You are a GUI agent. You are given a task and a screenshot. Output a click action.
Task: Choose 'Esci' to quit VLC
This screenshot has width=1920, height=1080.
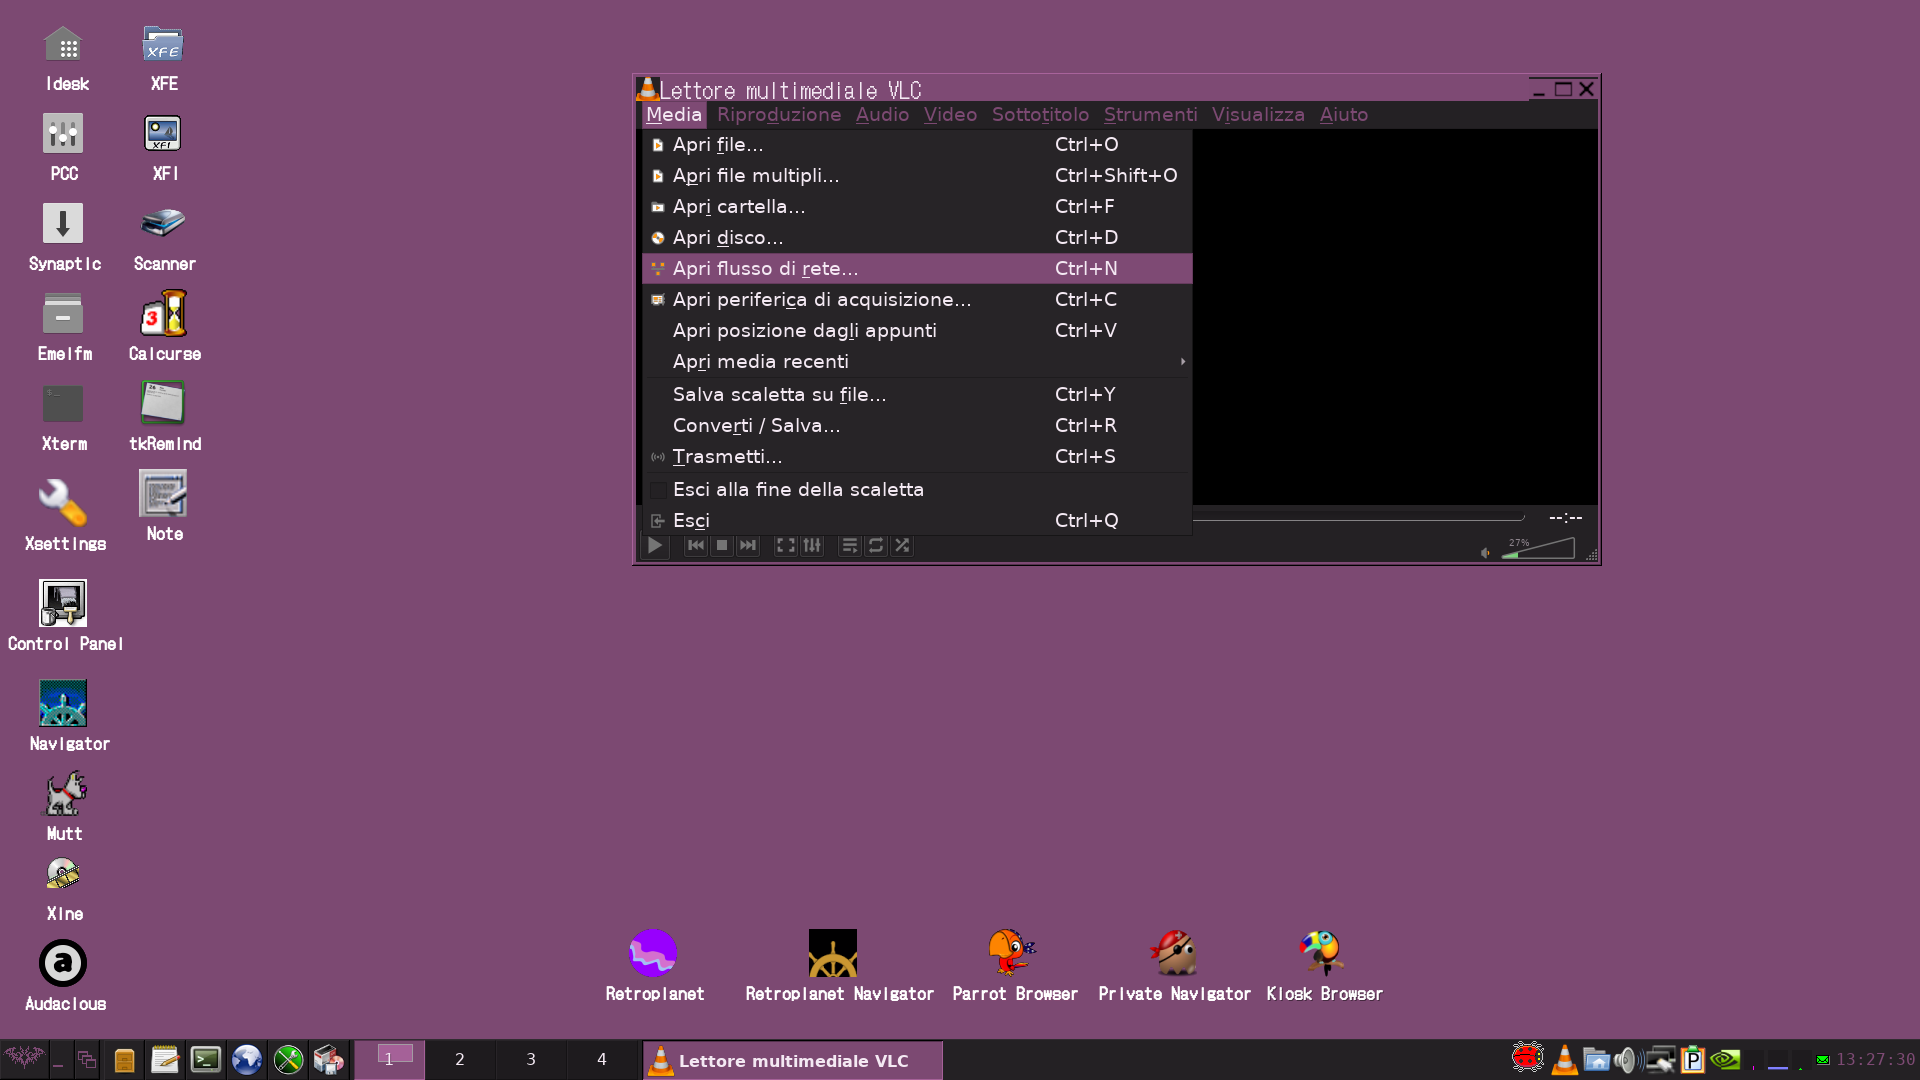pyautogui.click(x=917, y=521)
